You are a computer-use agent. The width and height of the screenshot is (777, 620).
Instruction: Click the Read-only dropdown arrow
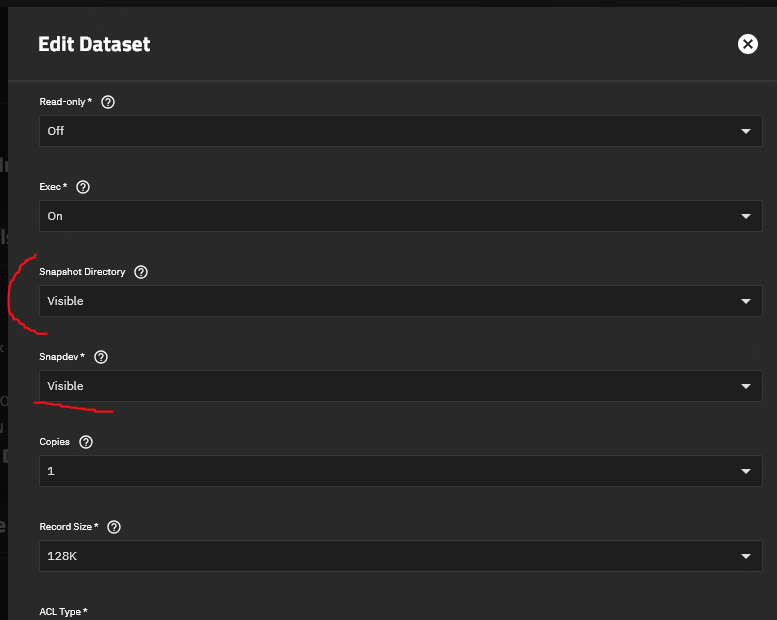(746, 131)
